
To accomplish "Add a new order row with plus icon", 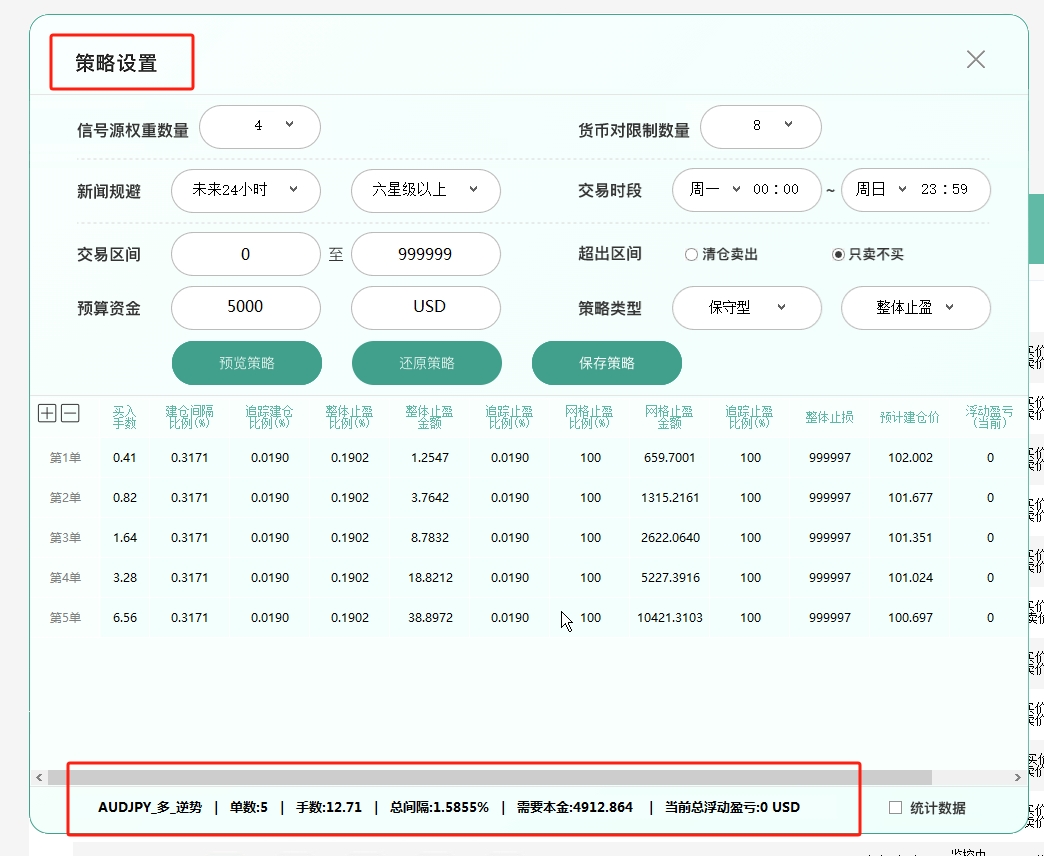I will [x=47, y=413].
